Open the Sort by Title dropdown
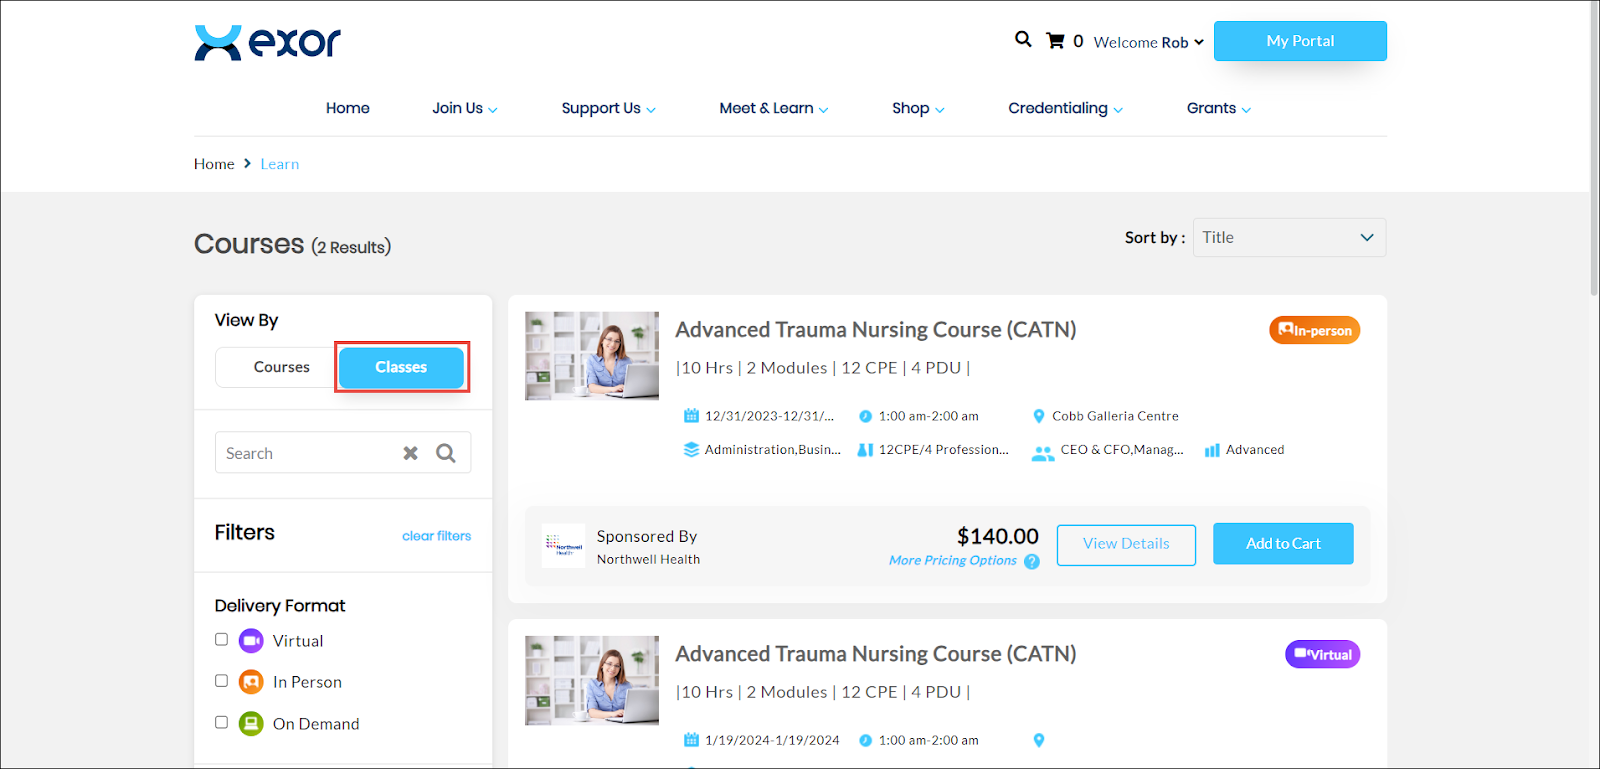The image size is (1600, 769). tap(1288, 238)
